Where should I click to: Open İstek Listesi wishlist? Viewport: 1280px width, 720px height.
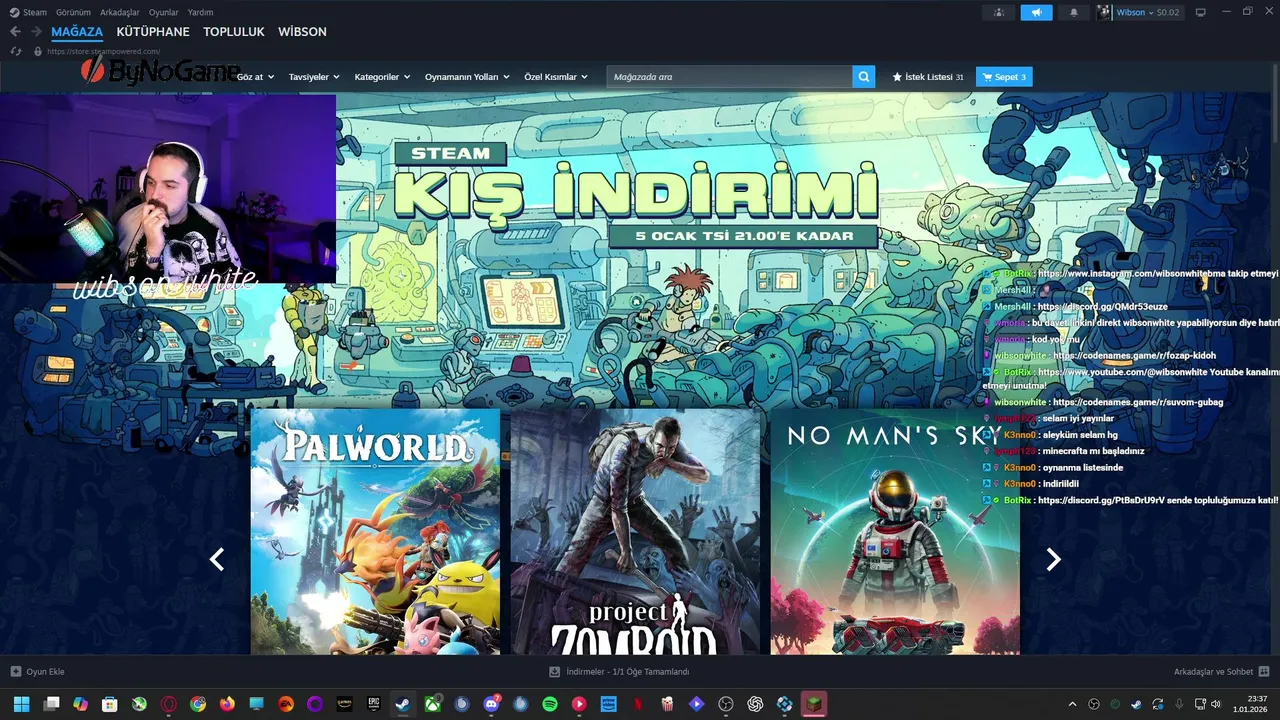928,77
